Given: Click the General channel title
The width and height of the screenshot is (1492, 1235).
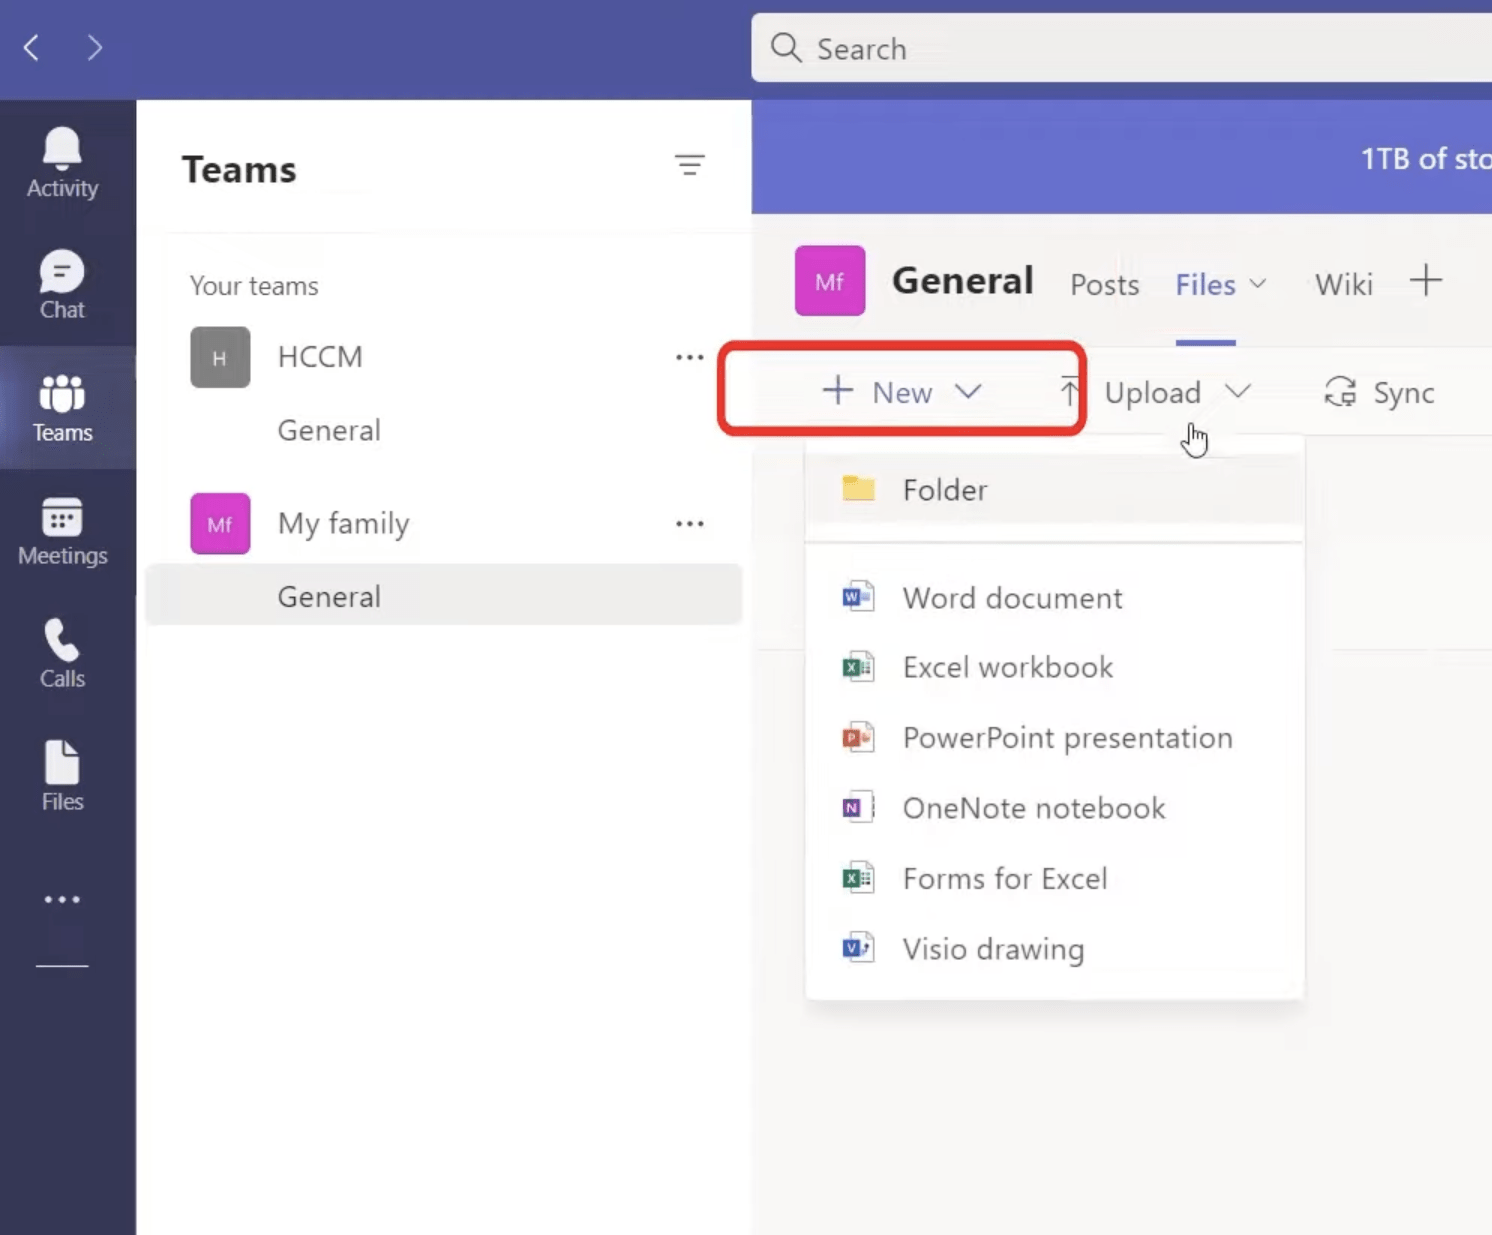Looking at the screenshot, I should 962,281.
